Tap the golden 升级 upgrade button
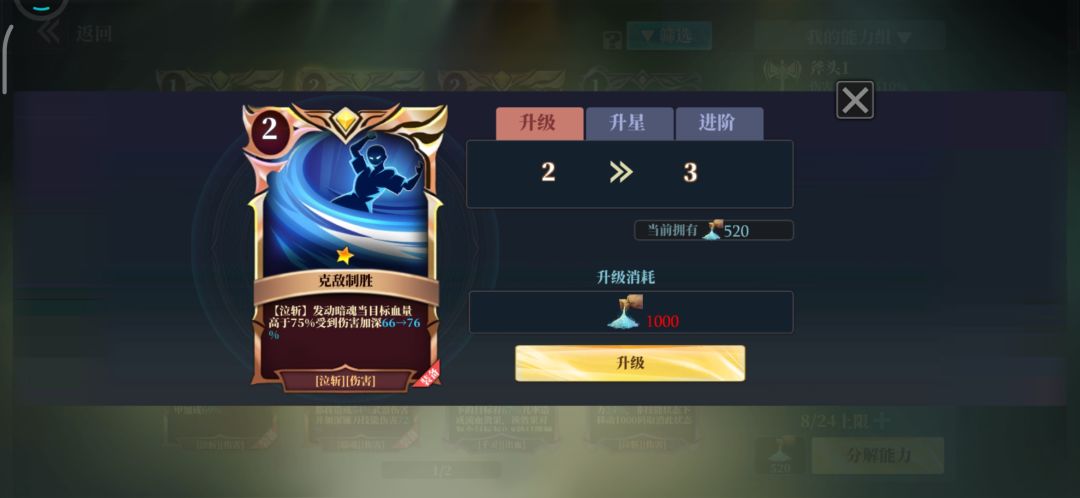The height and width of the screenshot is (498, 1080). pos(630,363)
